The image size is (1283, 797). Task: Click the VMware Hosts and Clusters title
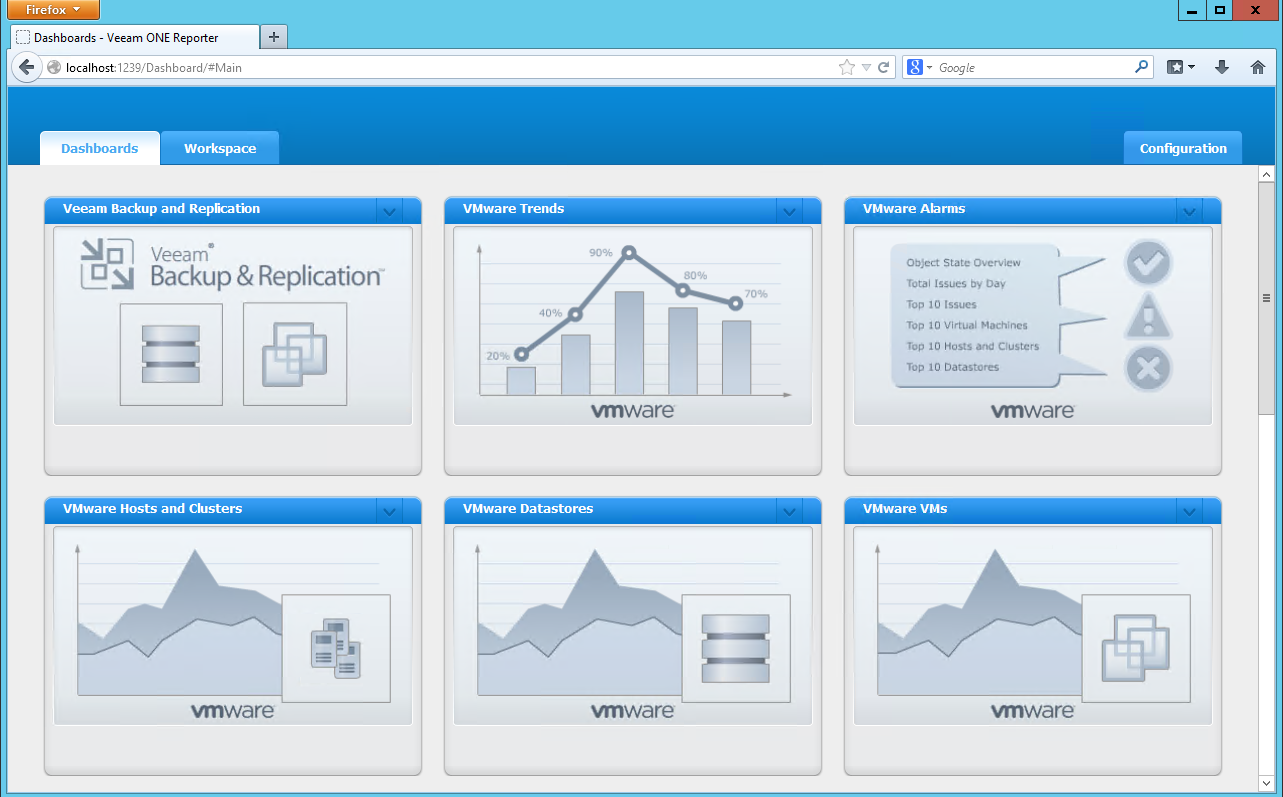(x=152, y=509)
